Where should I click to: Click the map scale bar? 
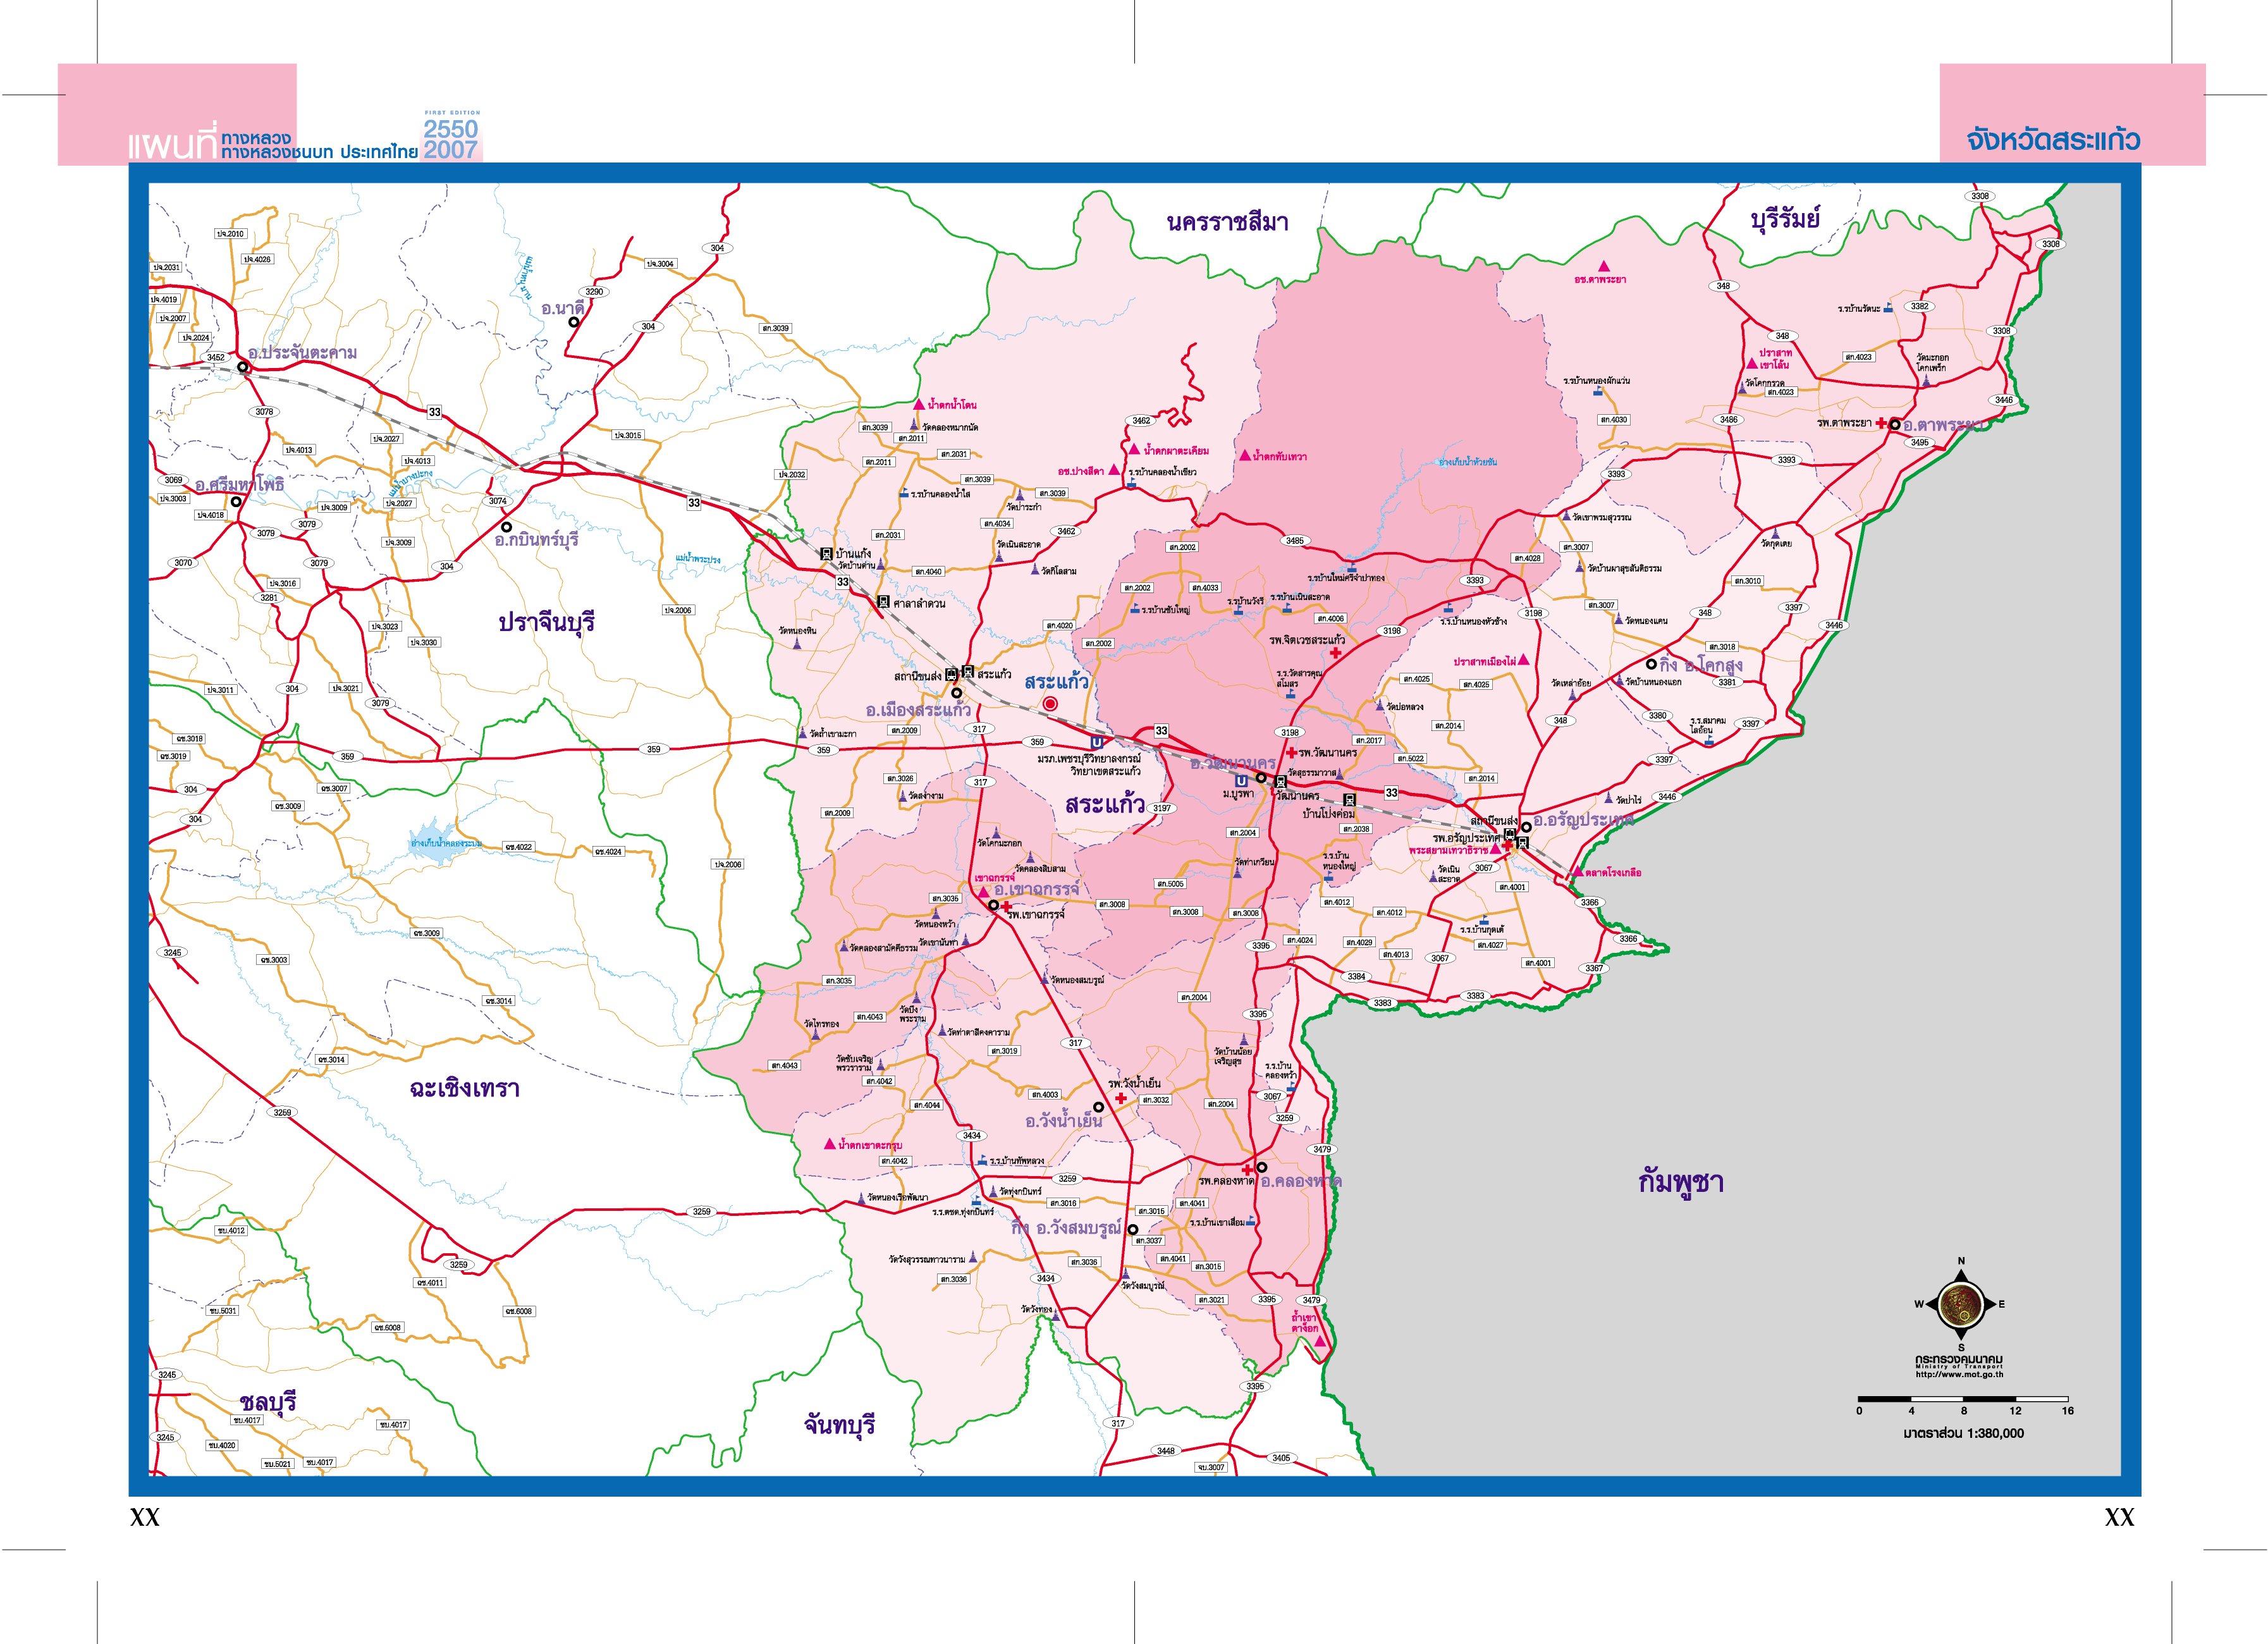(x=1962, y=1398)
